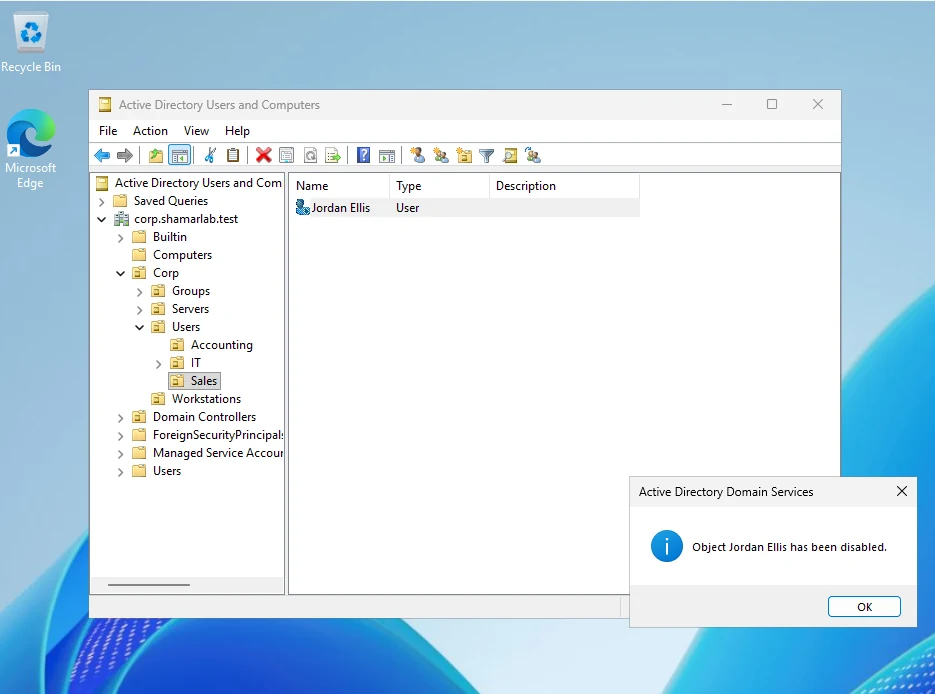This screenshot has height=694, width=935.
Task: Toggle the show/hide action pane icon
Action: tap(387, 156)
